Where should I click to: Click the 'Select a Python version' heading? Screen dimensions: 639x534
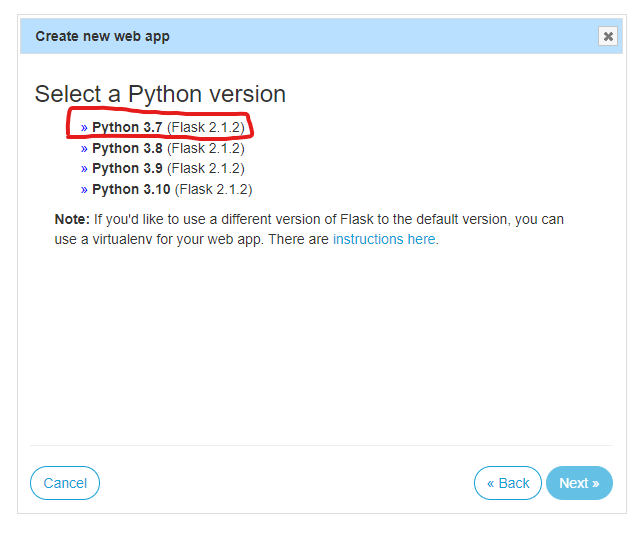160,94
